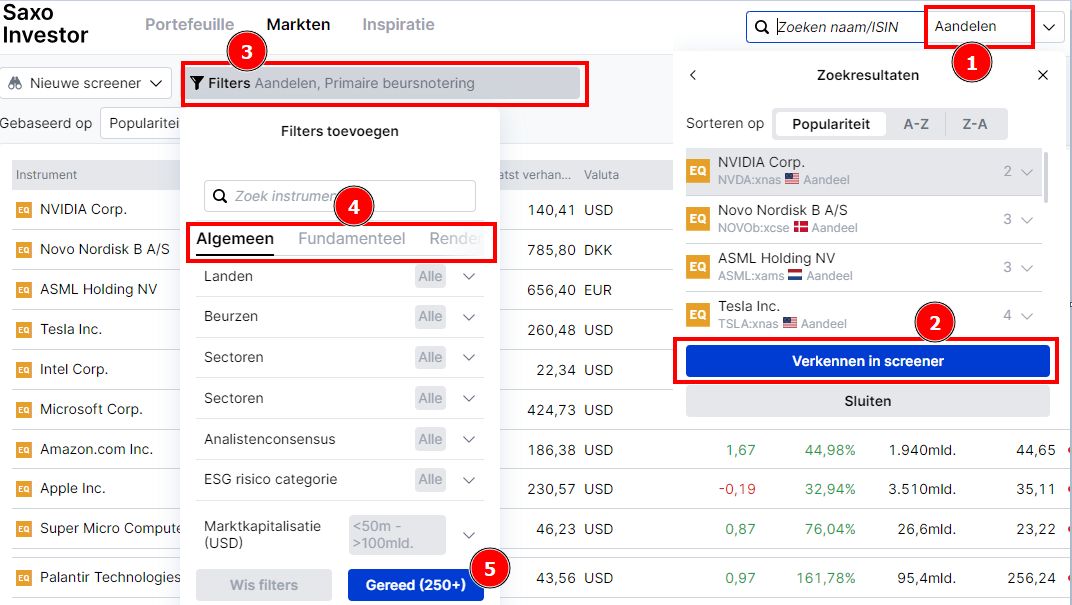The height and width of the screenshot is (605, 1072).
Task: Close the Zoekresultaten panel
Action: click(1043, 75)
